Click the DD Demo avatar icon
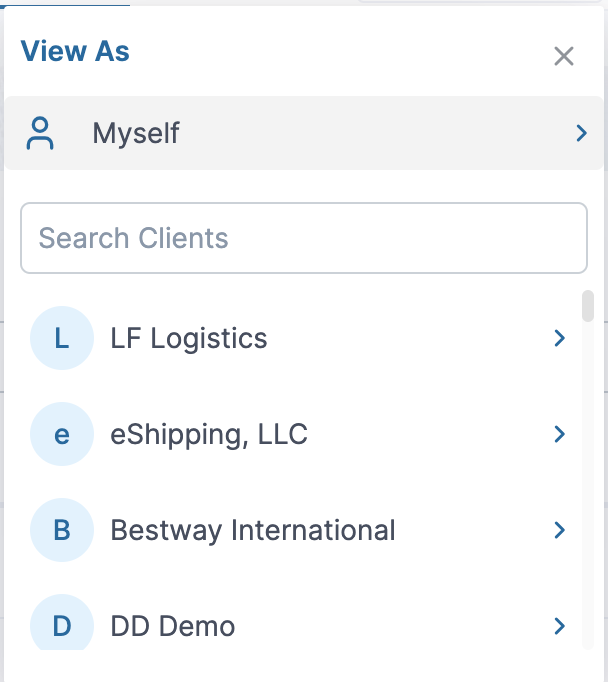 62,626
